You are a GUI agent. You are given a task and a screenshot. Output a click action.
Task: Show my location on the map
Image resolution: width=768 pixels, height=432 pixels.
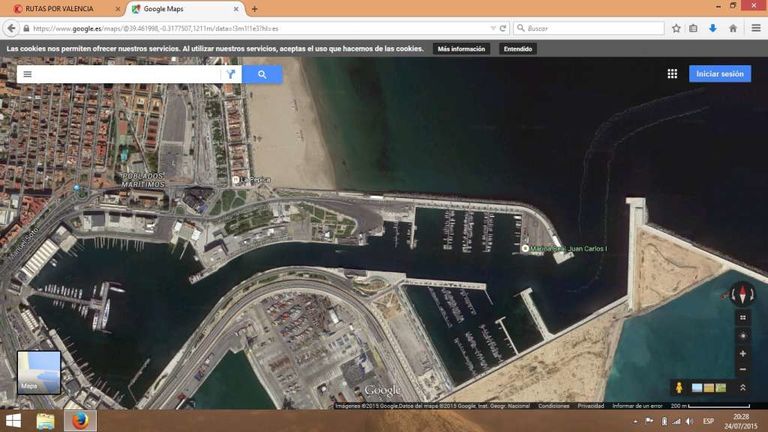pyautogui.click(x=742, y=336)
